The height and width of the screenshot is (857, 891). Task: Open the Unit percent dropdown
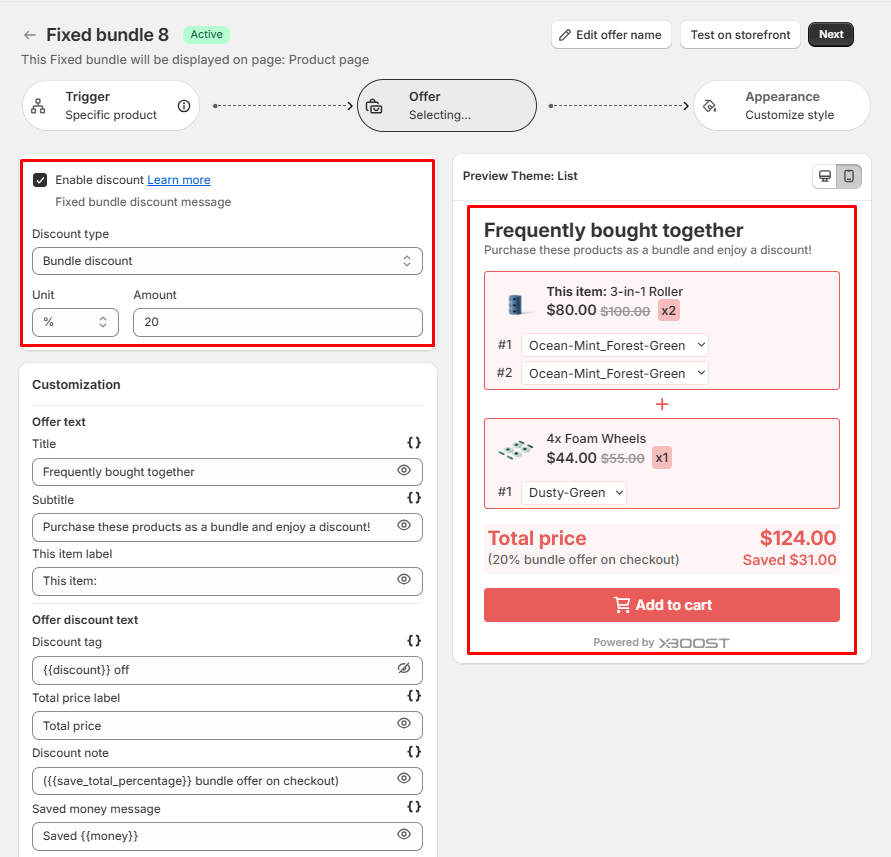click(75, 322)
